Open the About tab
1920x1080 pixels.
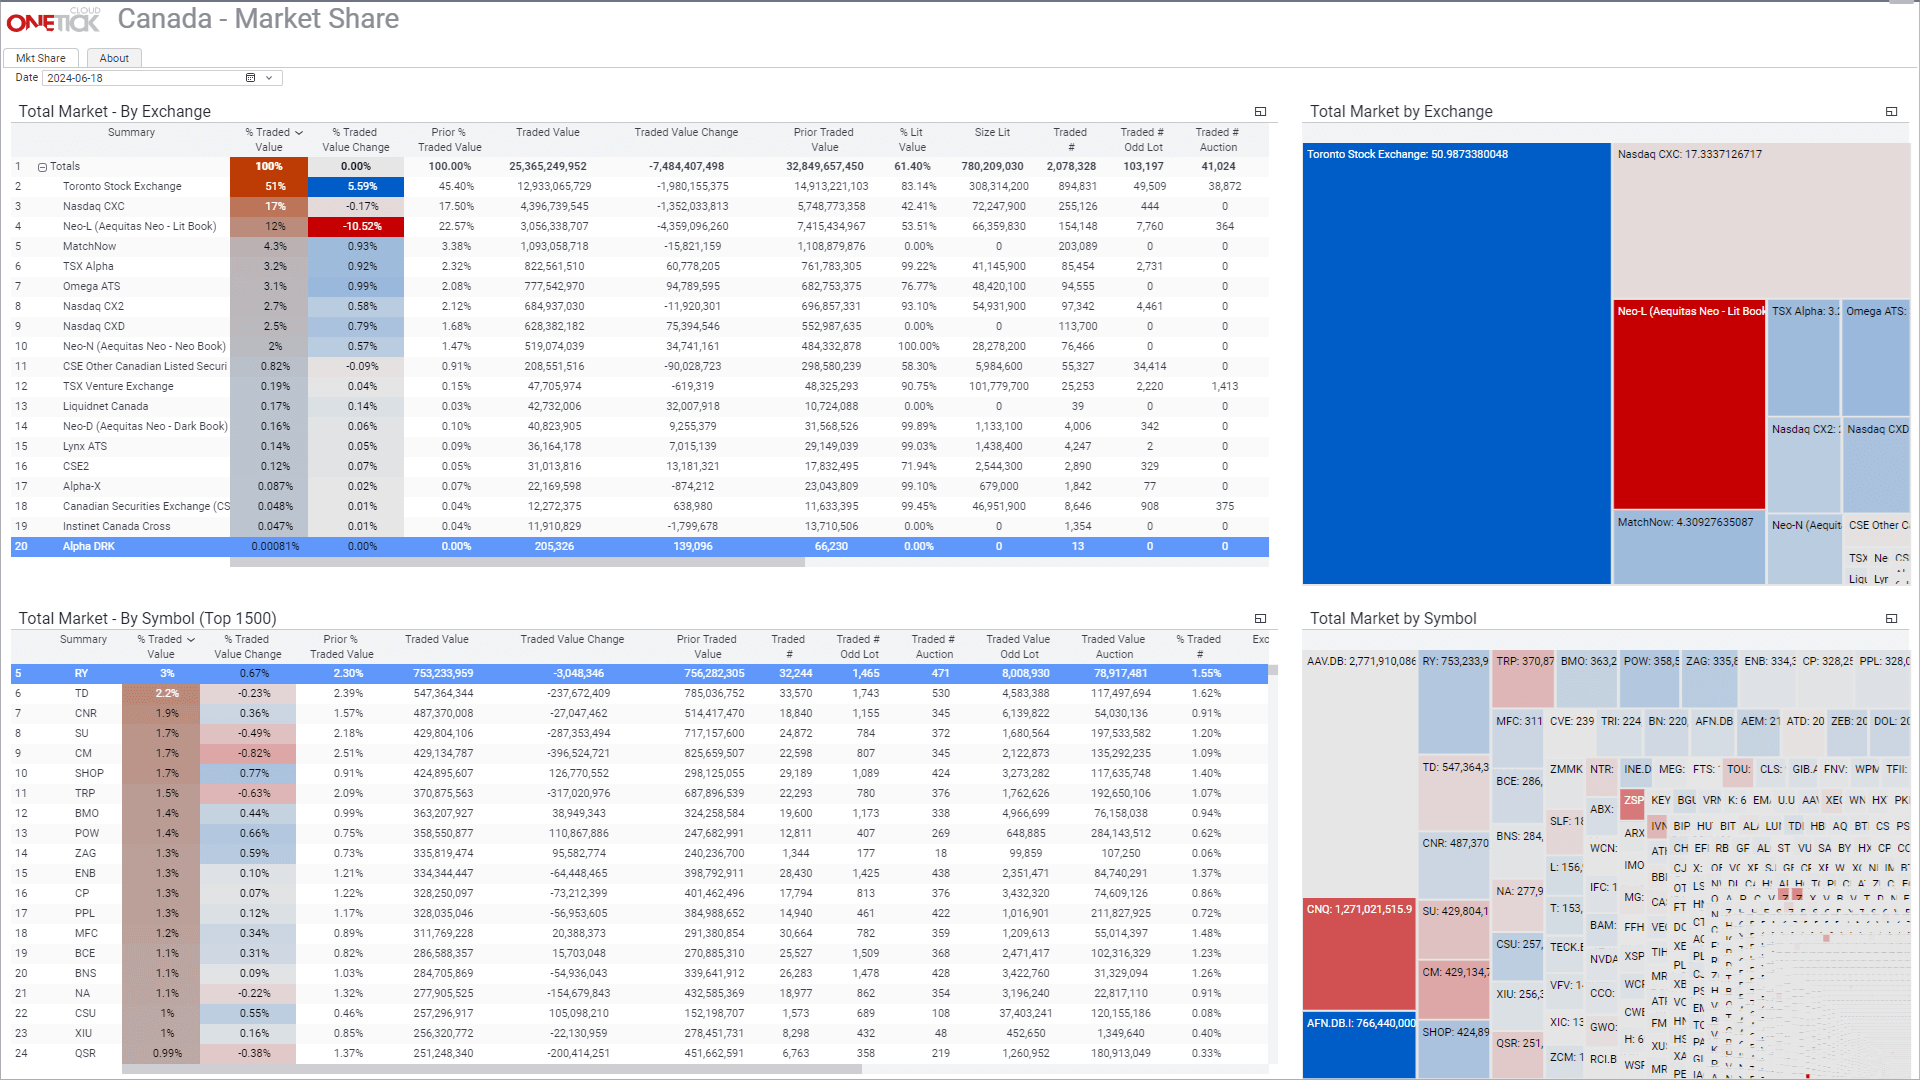(114, 58)
